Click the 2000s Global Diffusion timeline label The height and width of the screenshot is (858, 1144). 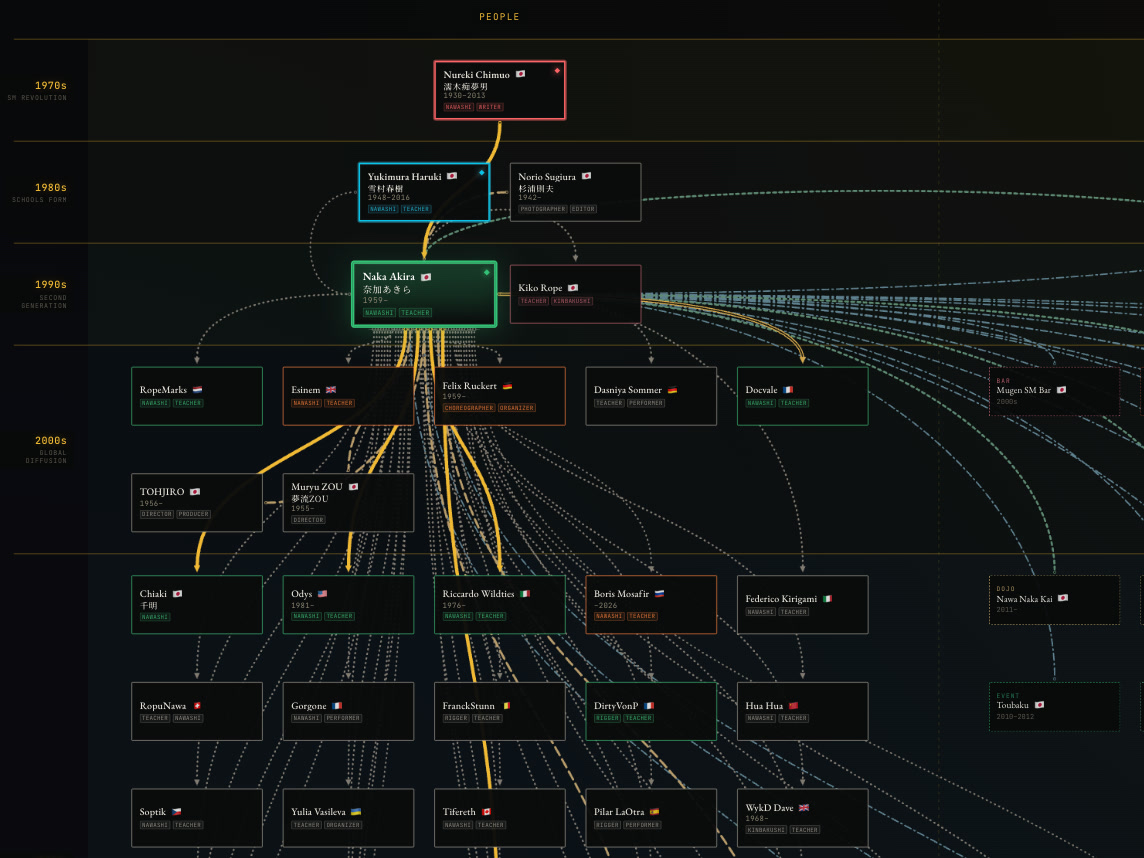47,449
